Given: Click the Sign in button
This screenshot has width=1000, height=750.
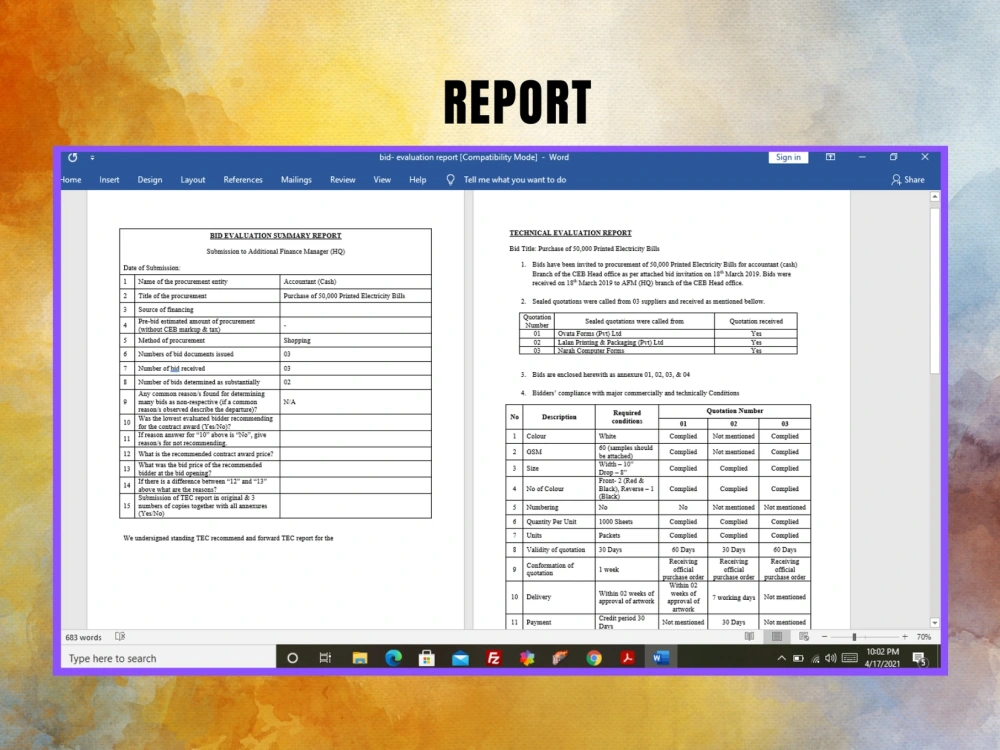Looking at the screenshot, I should point(788,157).
